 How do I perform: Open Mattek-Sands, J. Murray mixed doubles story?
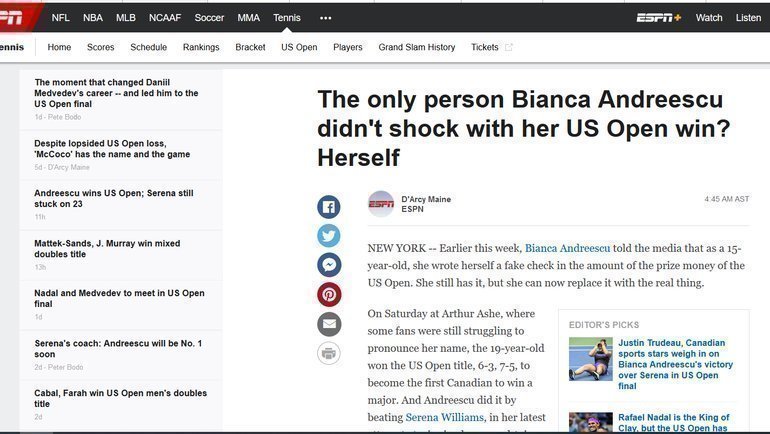[x=107, y=249]
